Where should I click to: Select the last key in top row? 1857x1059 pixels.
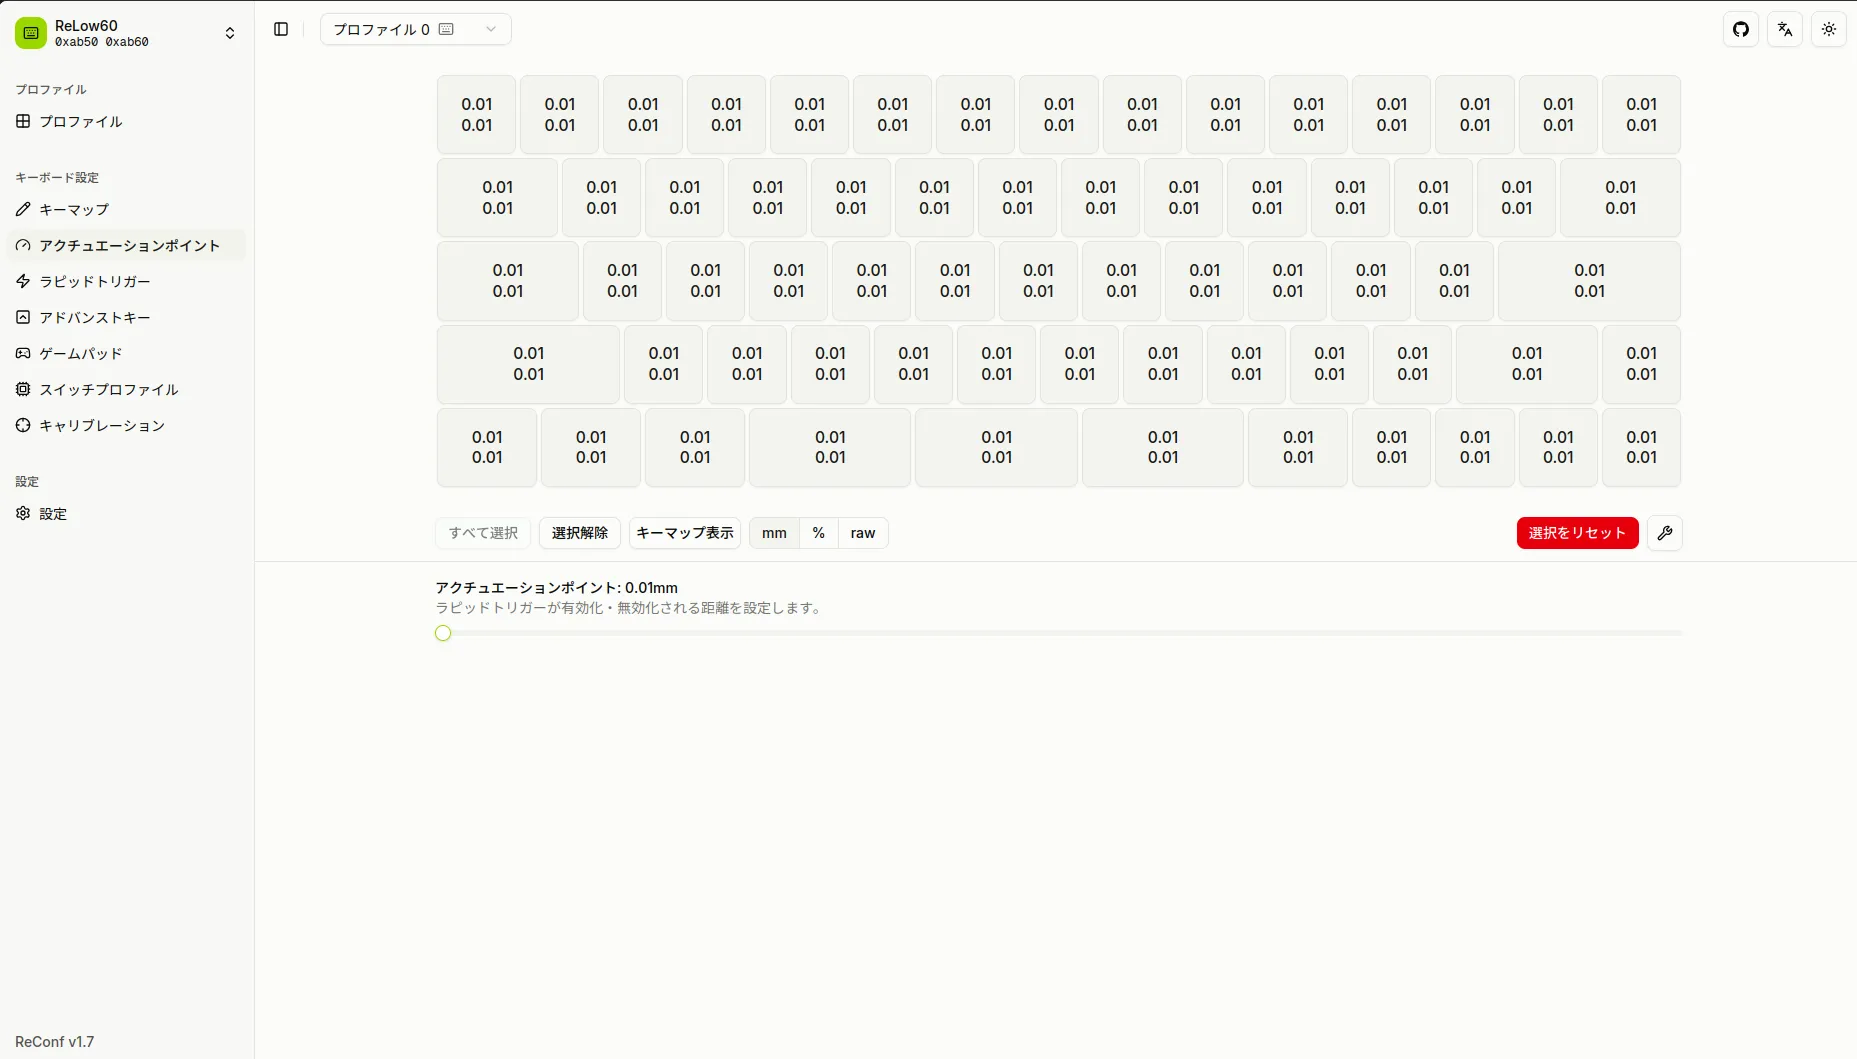point(1641,114)
